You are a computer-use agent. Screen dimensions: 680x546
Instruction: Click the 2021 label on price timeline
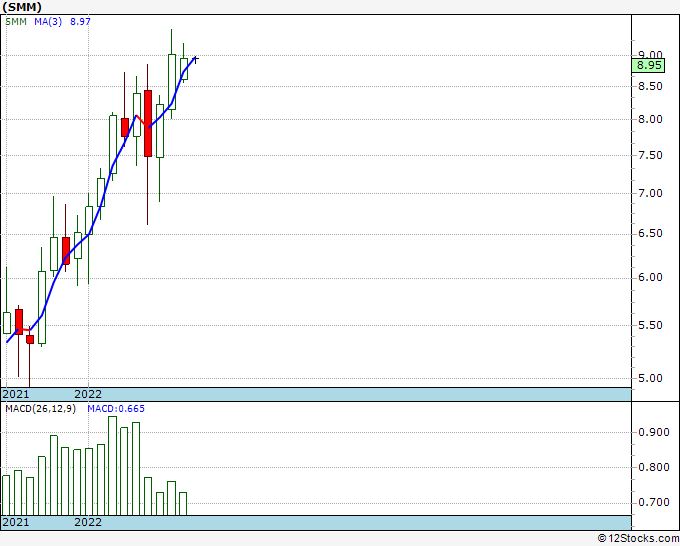click(x=16, y=394)
